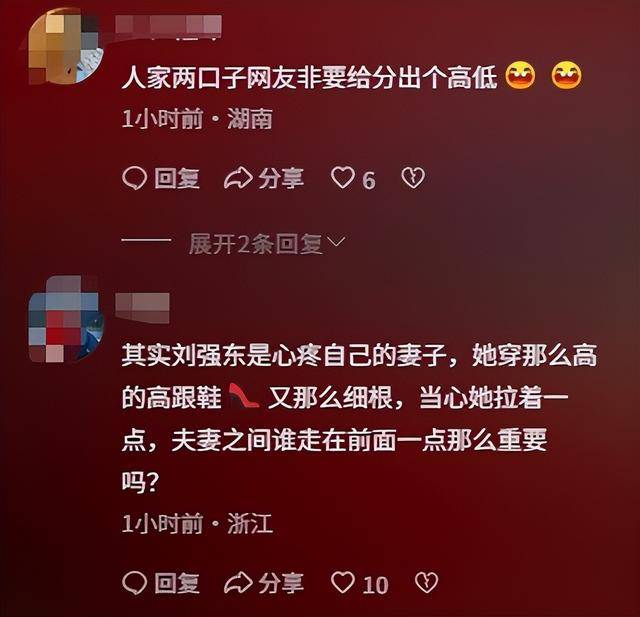
Task: Open the second commenter's blurred username
Action: pos(142,308)
